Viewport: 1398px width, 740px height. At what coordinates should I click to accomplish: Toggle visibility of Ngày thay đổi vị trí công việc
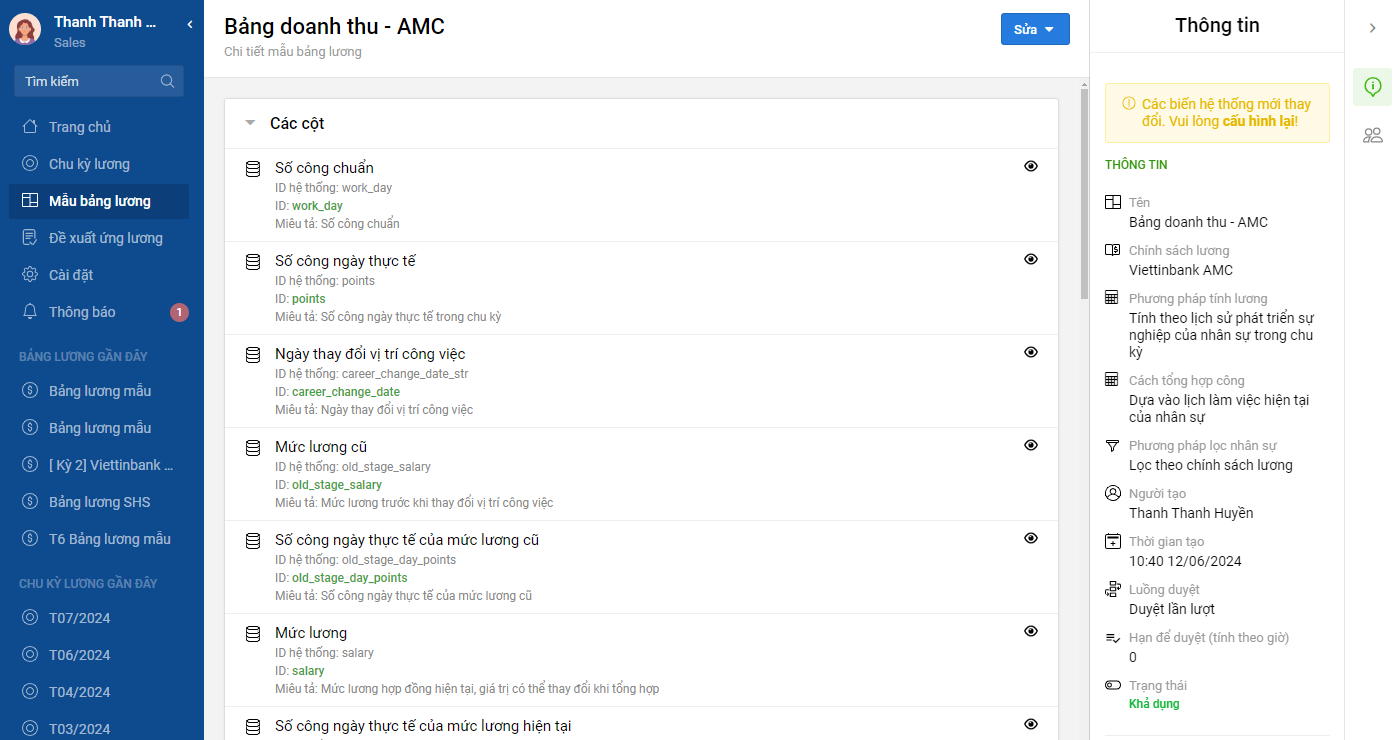coord(1031,352)
